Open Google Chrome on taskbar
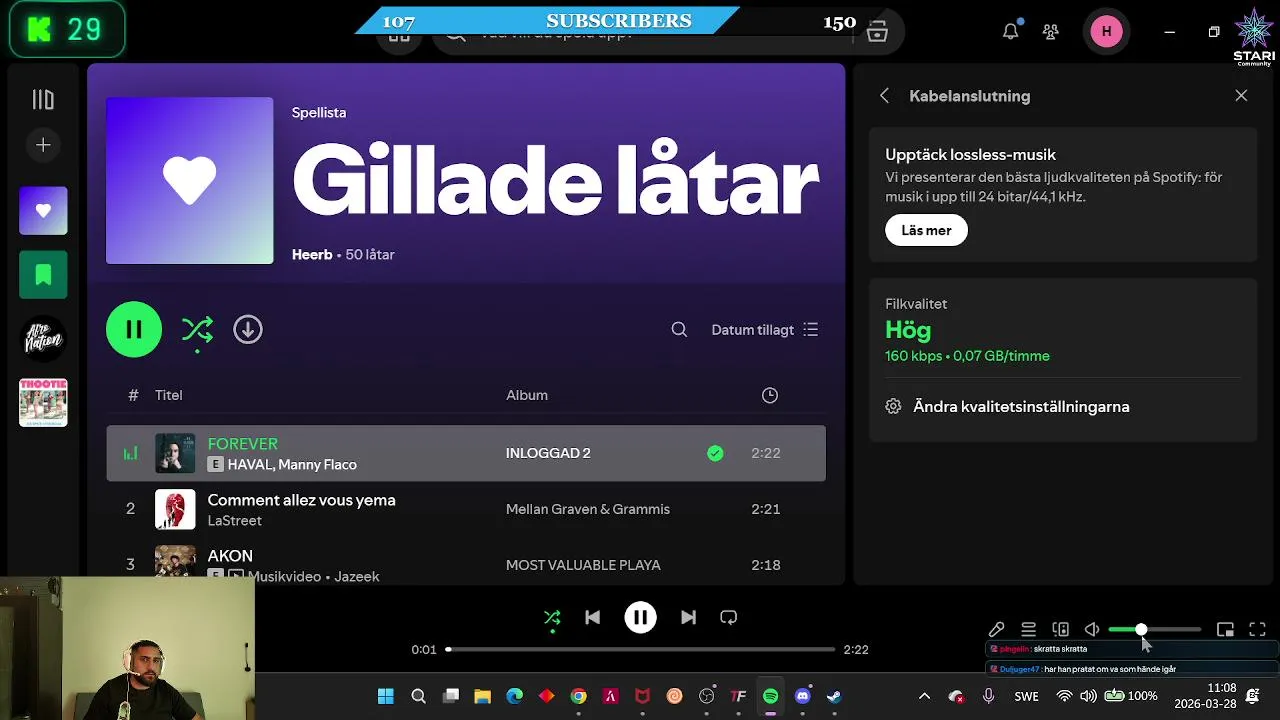Viewport: 1280px width, 720px height. (578, 696)
